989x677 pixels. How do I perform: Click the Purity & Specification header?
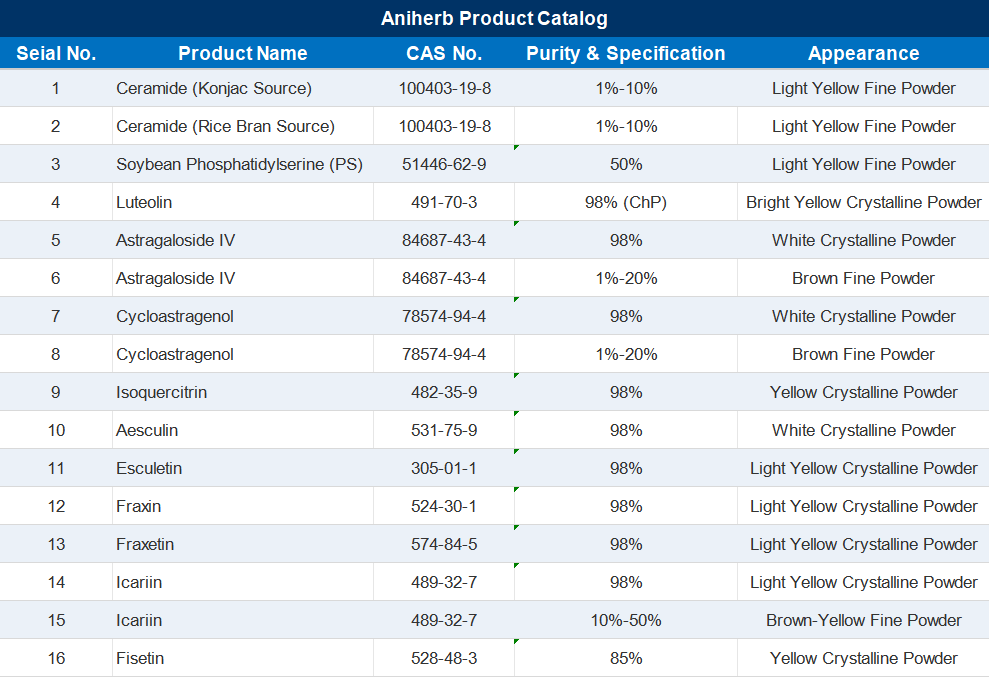tap(626, 54)
